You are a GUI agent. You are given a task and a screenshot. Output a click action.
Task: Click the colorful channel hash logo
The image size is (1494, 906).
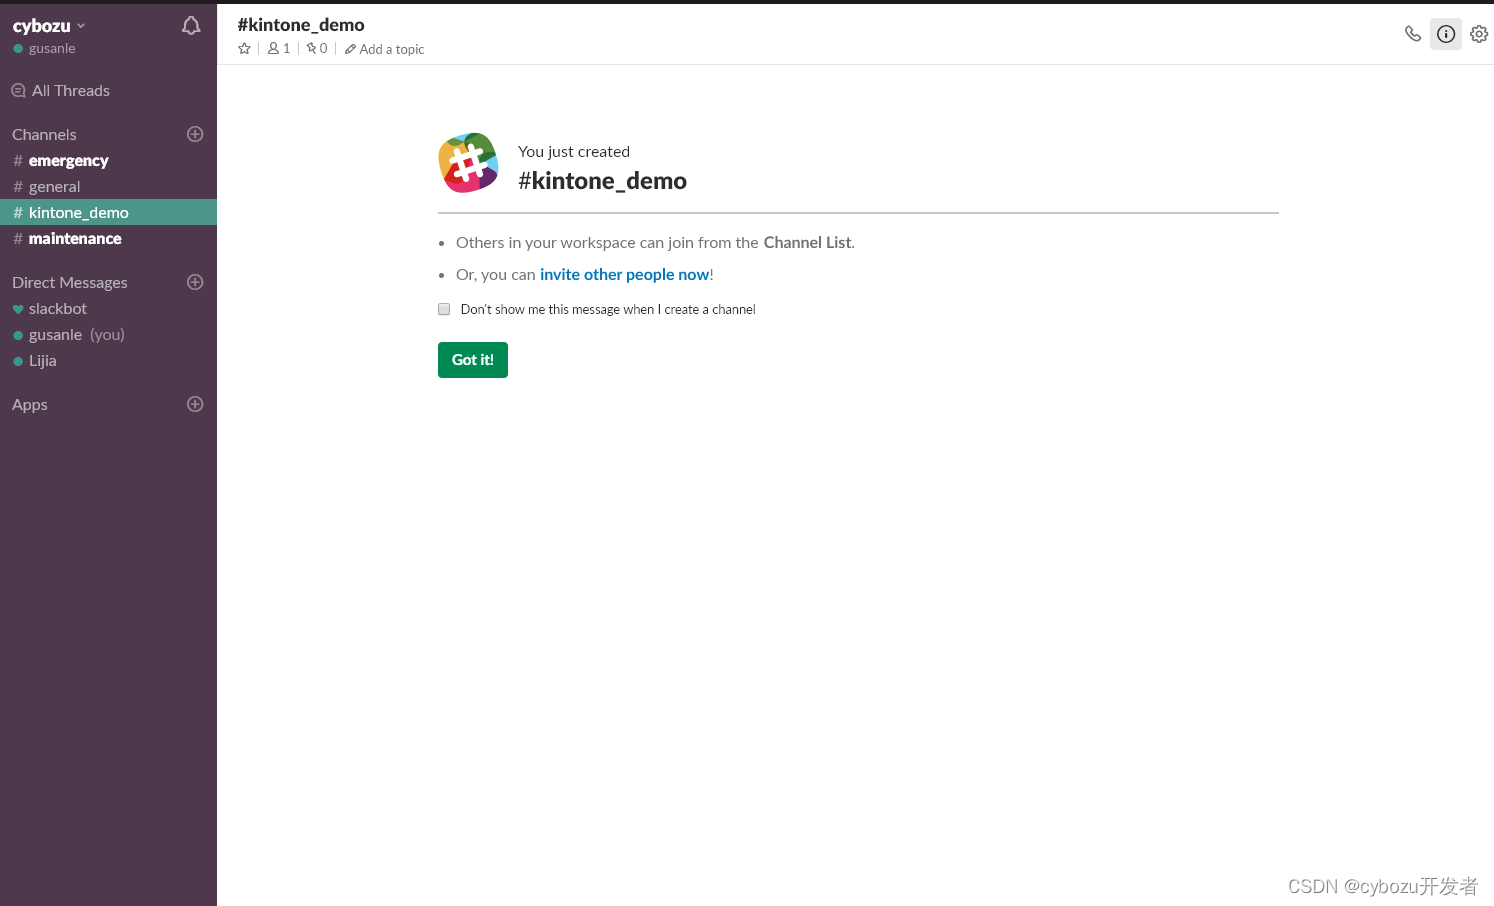click(468, 163)
